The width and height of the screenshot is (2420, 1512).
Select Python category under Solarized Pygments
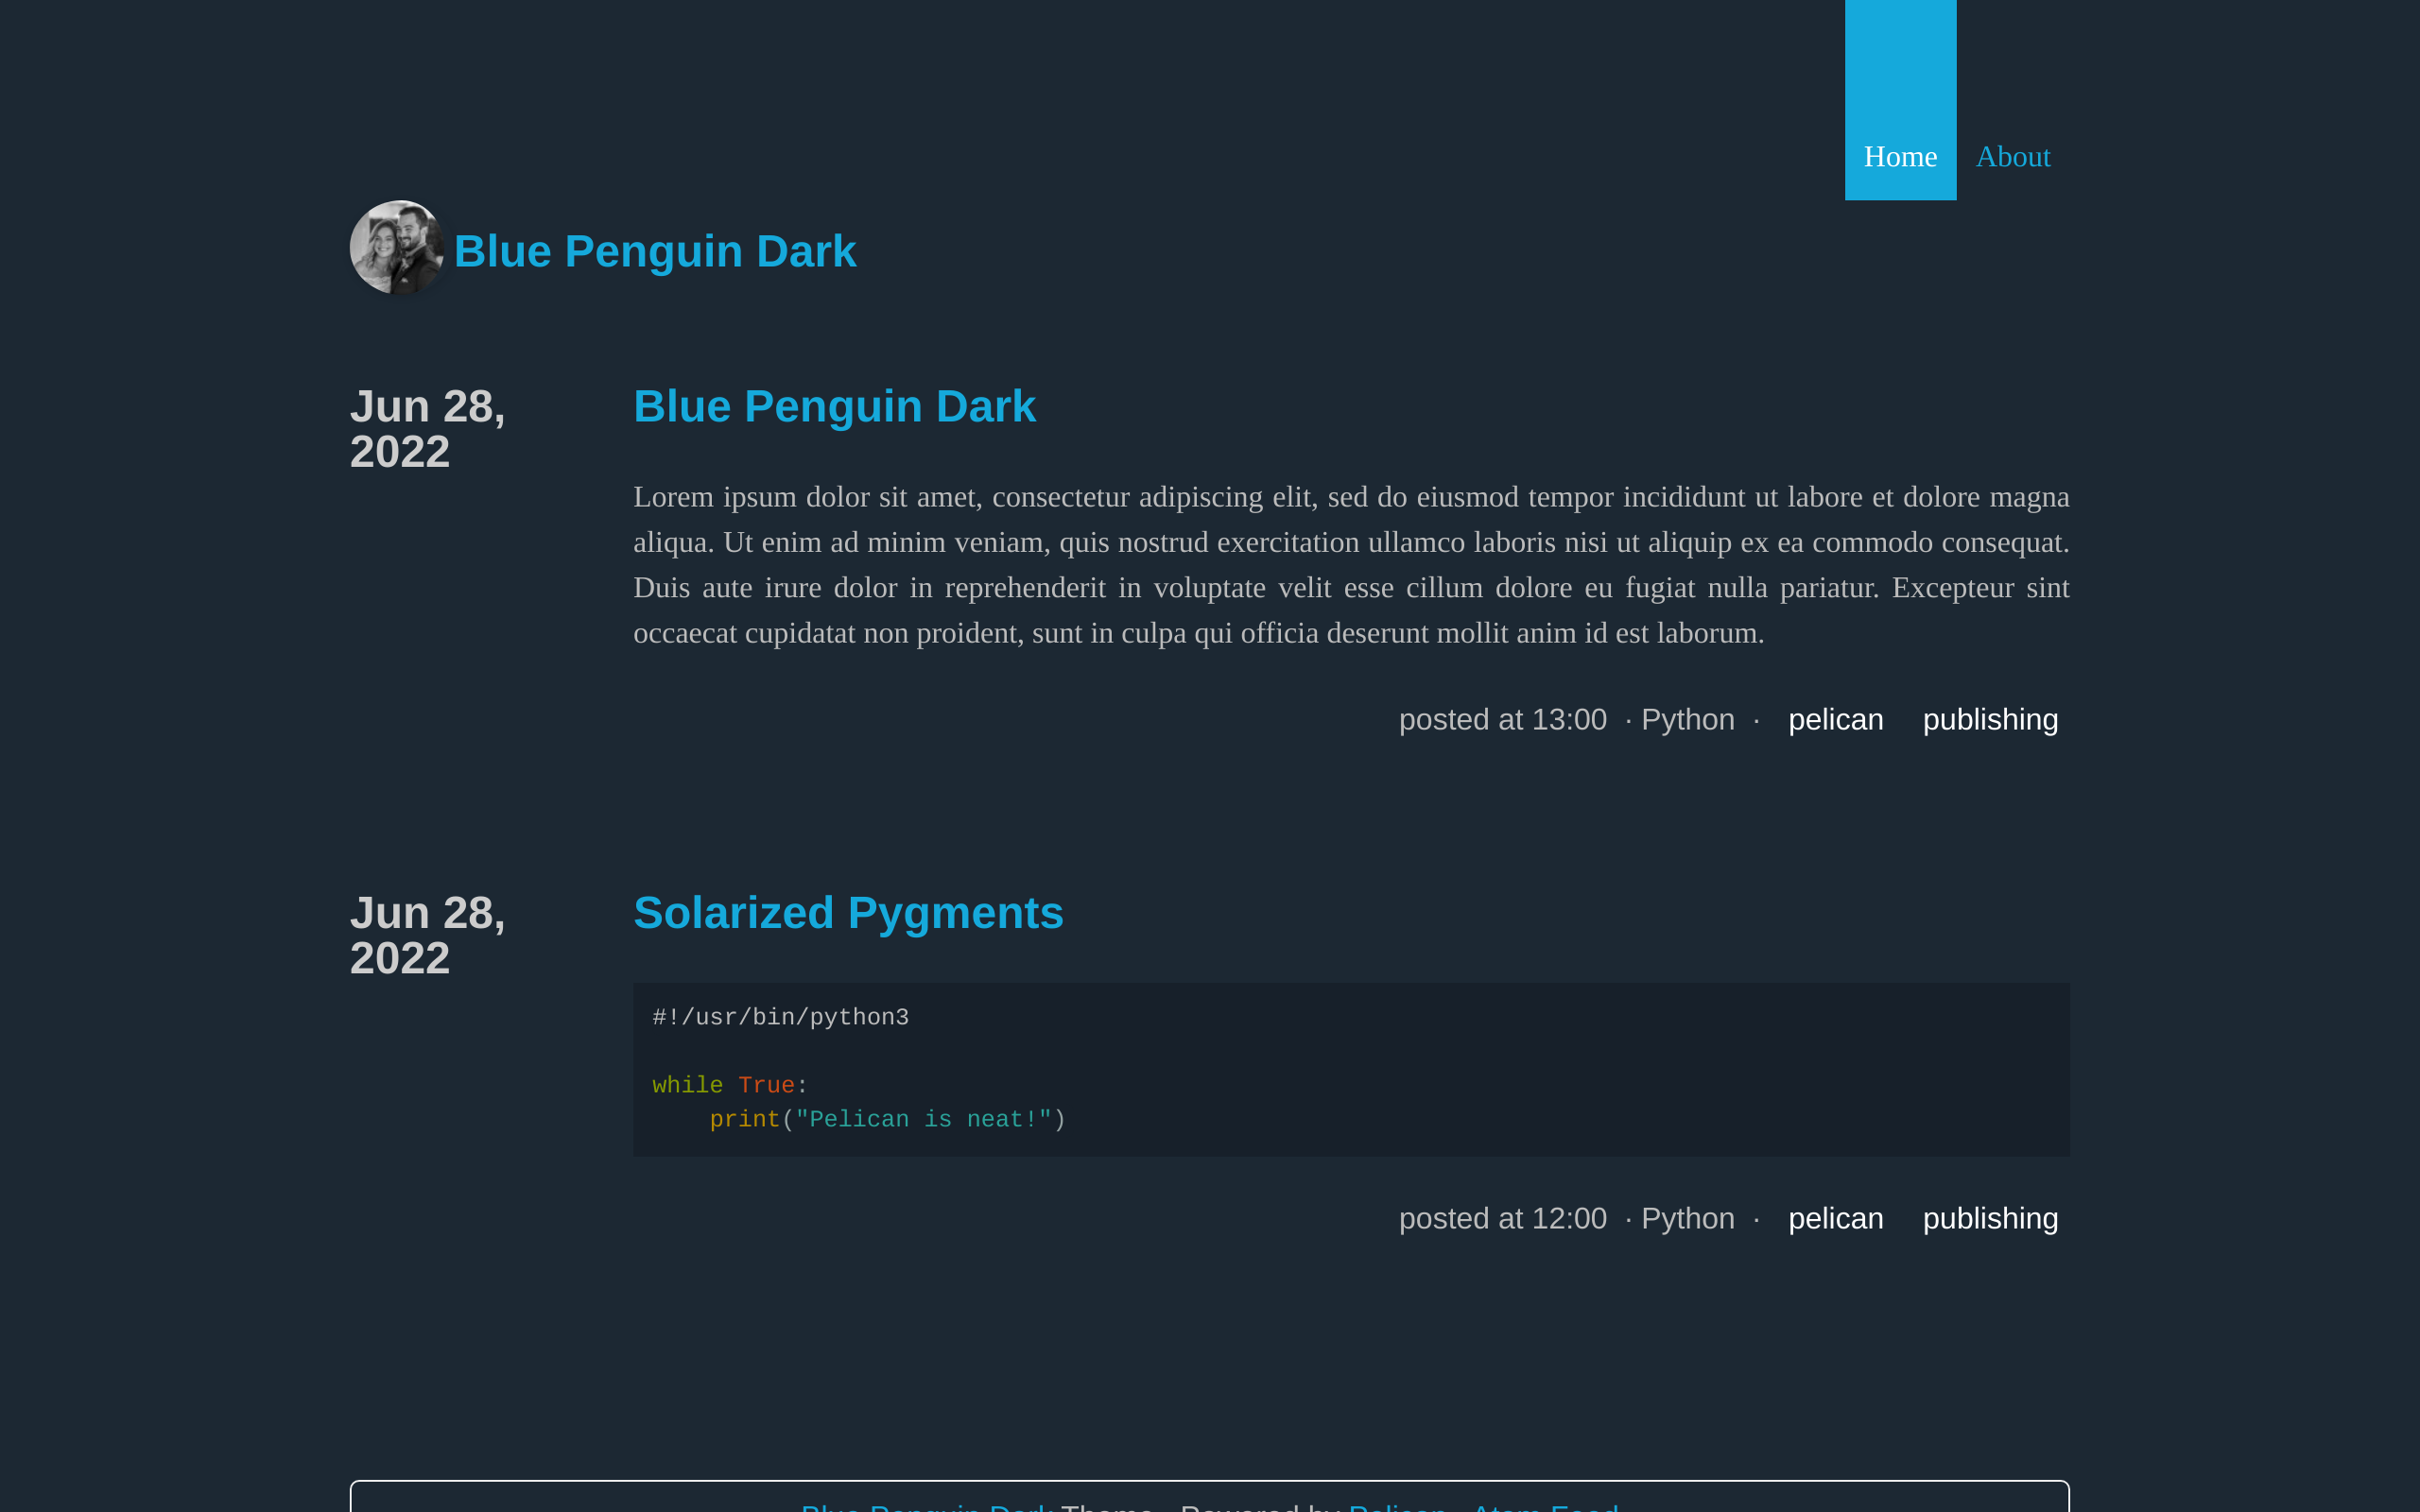pyautogui.click(x=1687, y=1219)
